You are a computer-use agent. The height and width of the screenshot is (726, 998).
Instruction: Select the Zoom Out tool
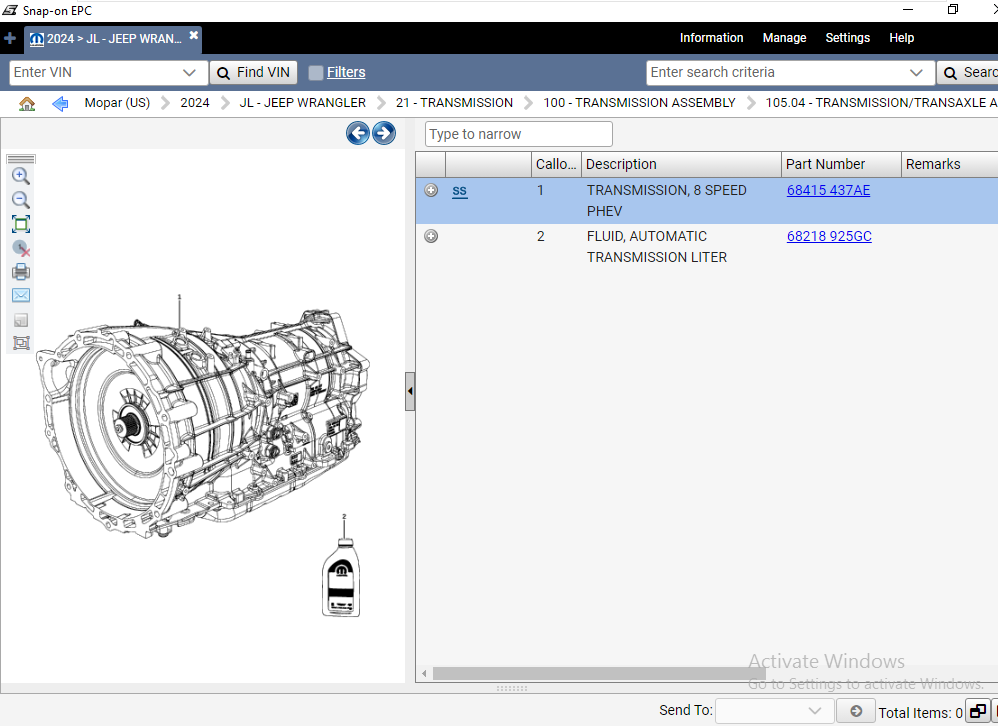pos(21,200)
